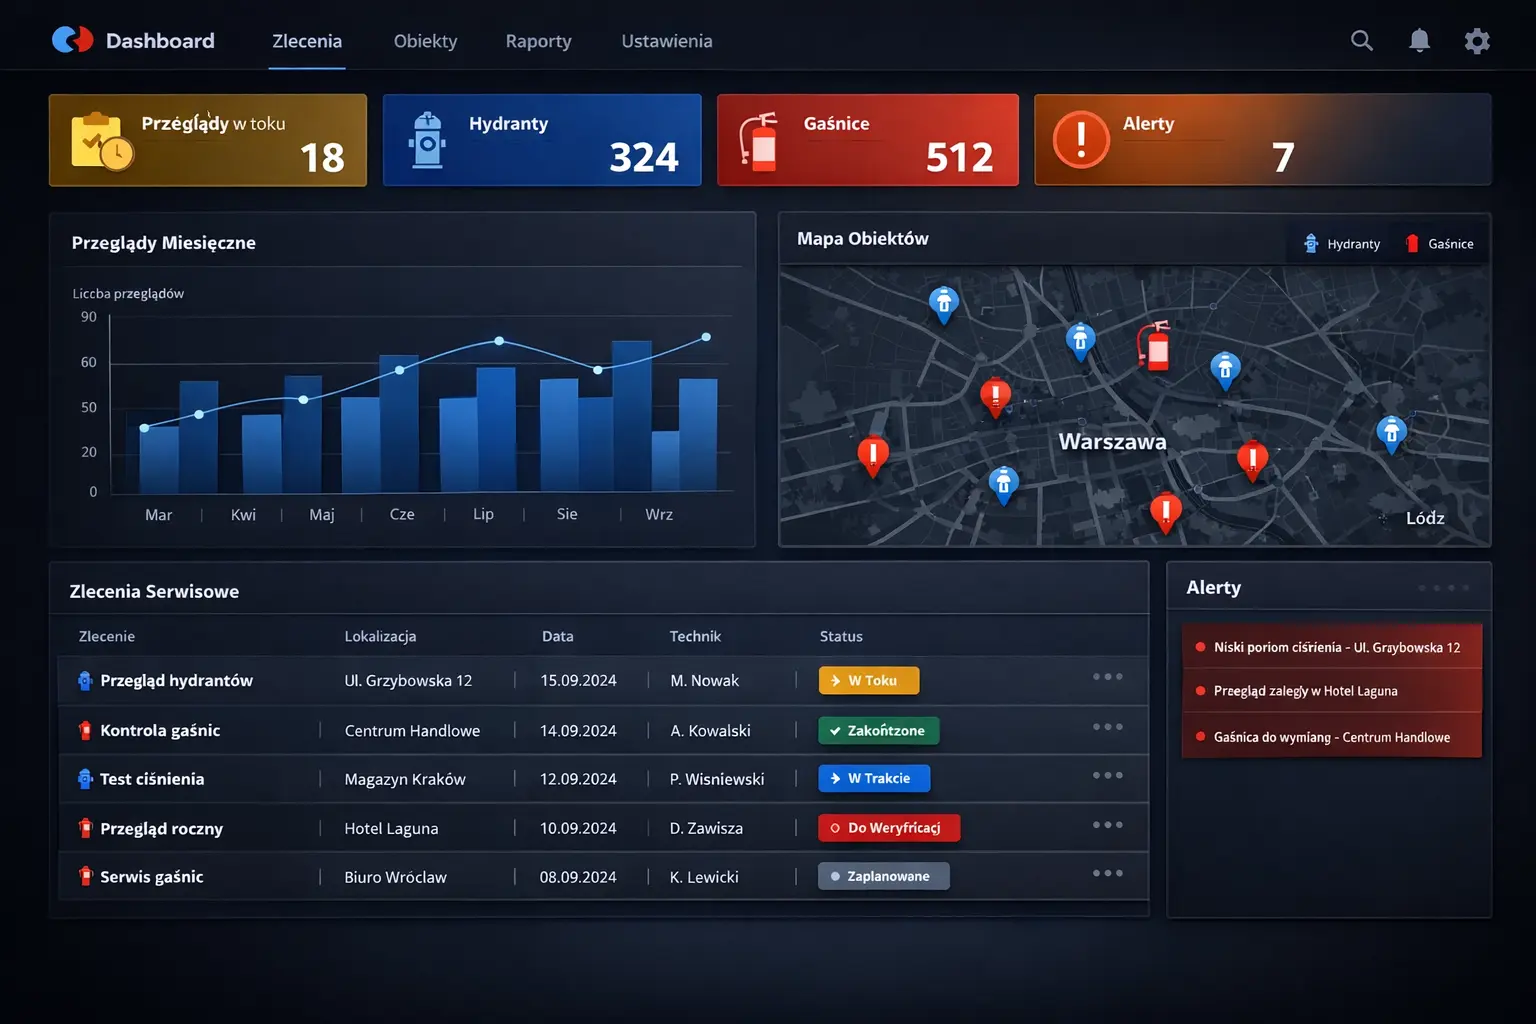The image size is (1536, 1024).
Task: Click the notifications bell icon
Action: point(1419,41)
